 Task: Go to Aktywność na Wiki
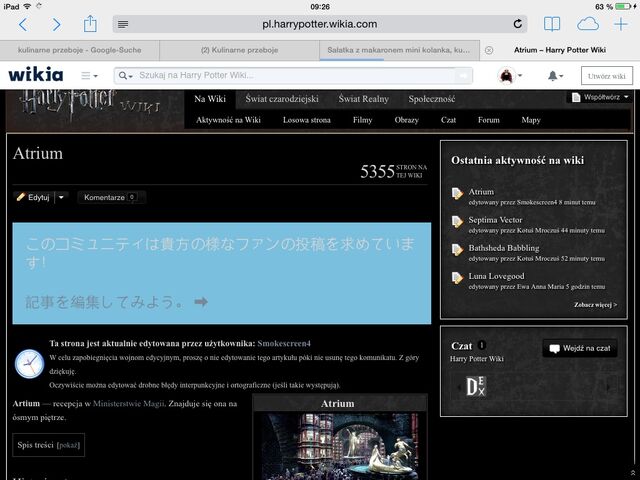coord(228,120)
